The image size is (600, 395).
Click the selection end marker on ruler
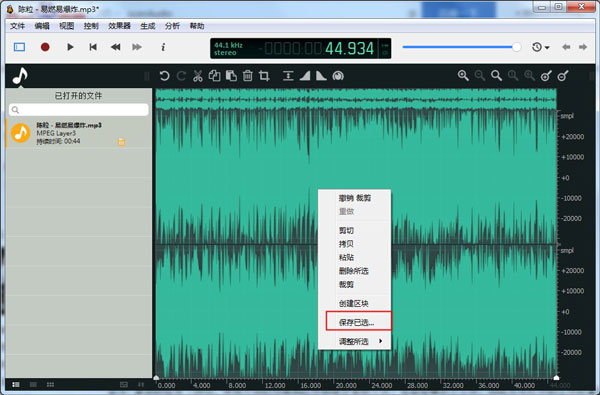coord(556,378)
